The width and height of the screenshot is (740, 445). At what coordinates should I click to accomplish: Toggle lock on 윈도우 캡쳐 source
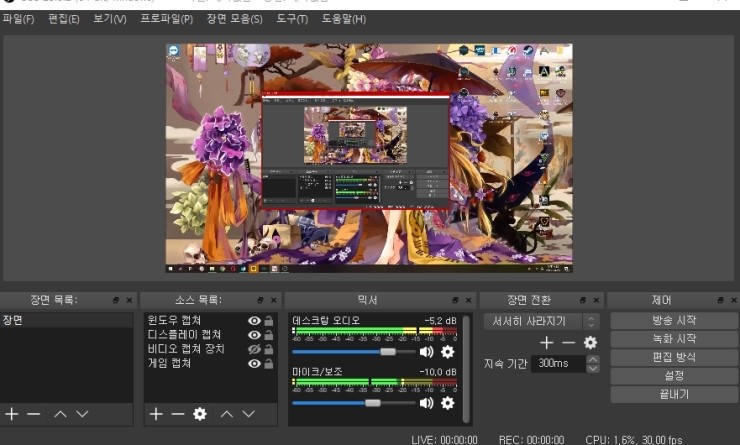[269, 321]
